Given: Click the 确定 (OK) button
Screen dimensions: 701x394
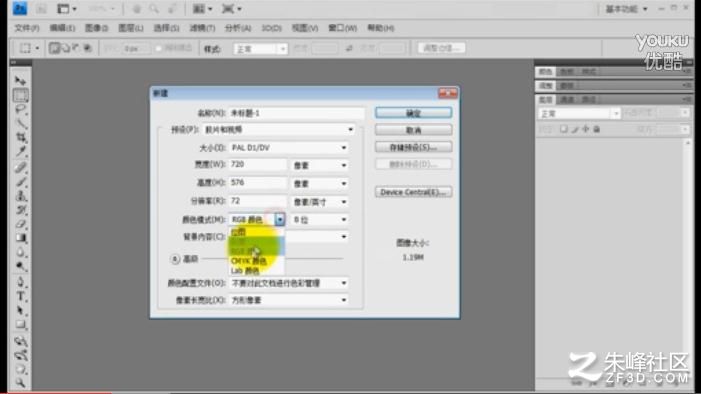Looking at the screenshot, I should 414,113.
